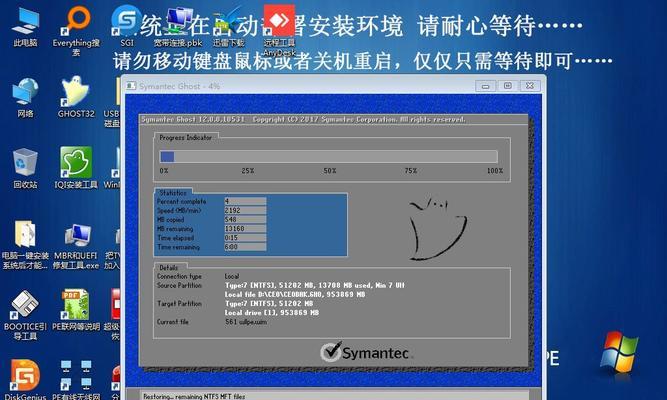667x400 pixels.
Task: Minimize the Symantec Ghost window
Action: click(x=485, y=86)
